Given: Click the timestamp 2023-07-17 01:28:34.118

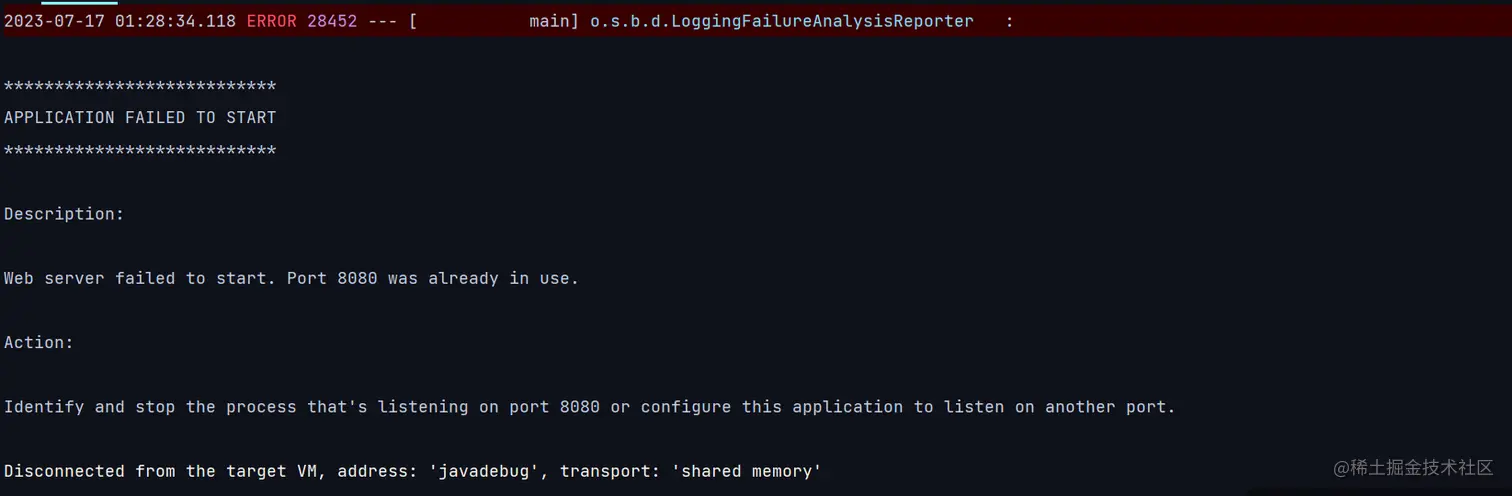Looking at the screenshot, I should click(x=120, y=21).
